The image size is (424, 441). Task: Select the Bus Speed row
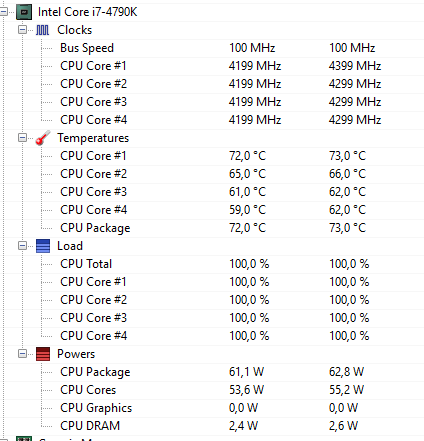(213, 48)
